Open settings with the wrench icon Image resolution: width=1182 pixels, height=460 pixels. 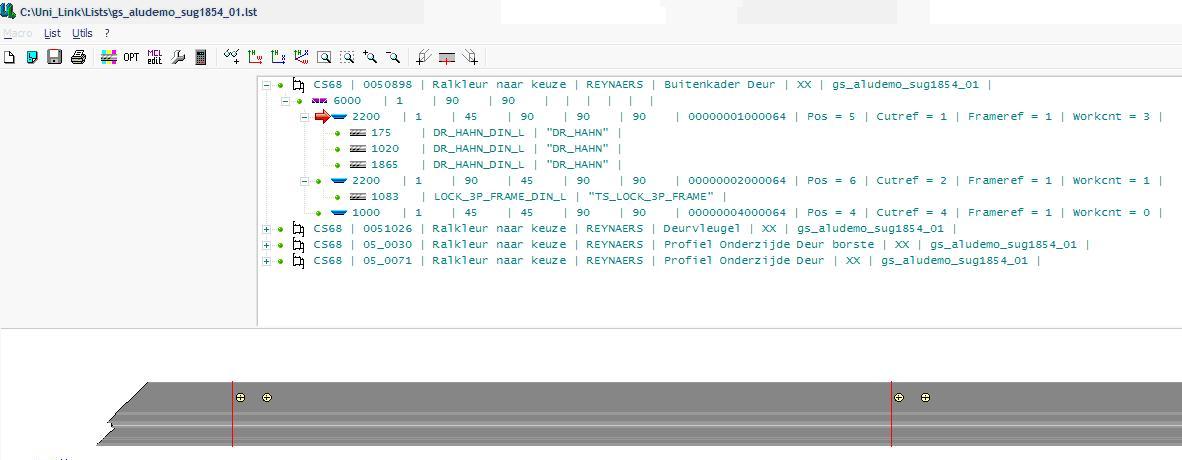(178, 57)
